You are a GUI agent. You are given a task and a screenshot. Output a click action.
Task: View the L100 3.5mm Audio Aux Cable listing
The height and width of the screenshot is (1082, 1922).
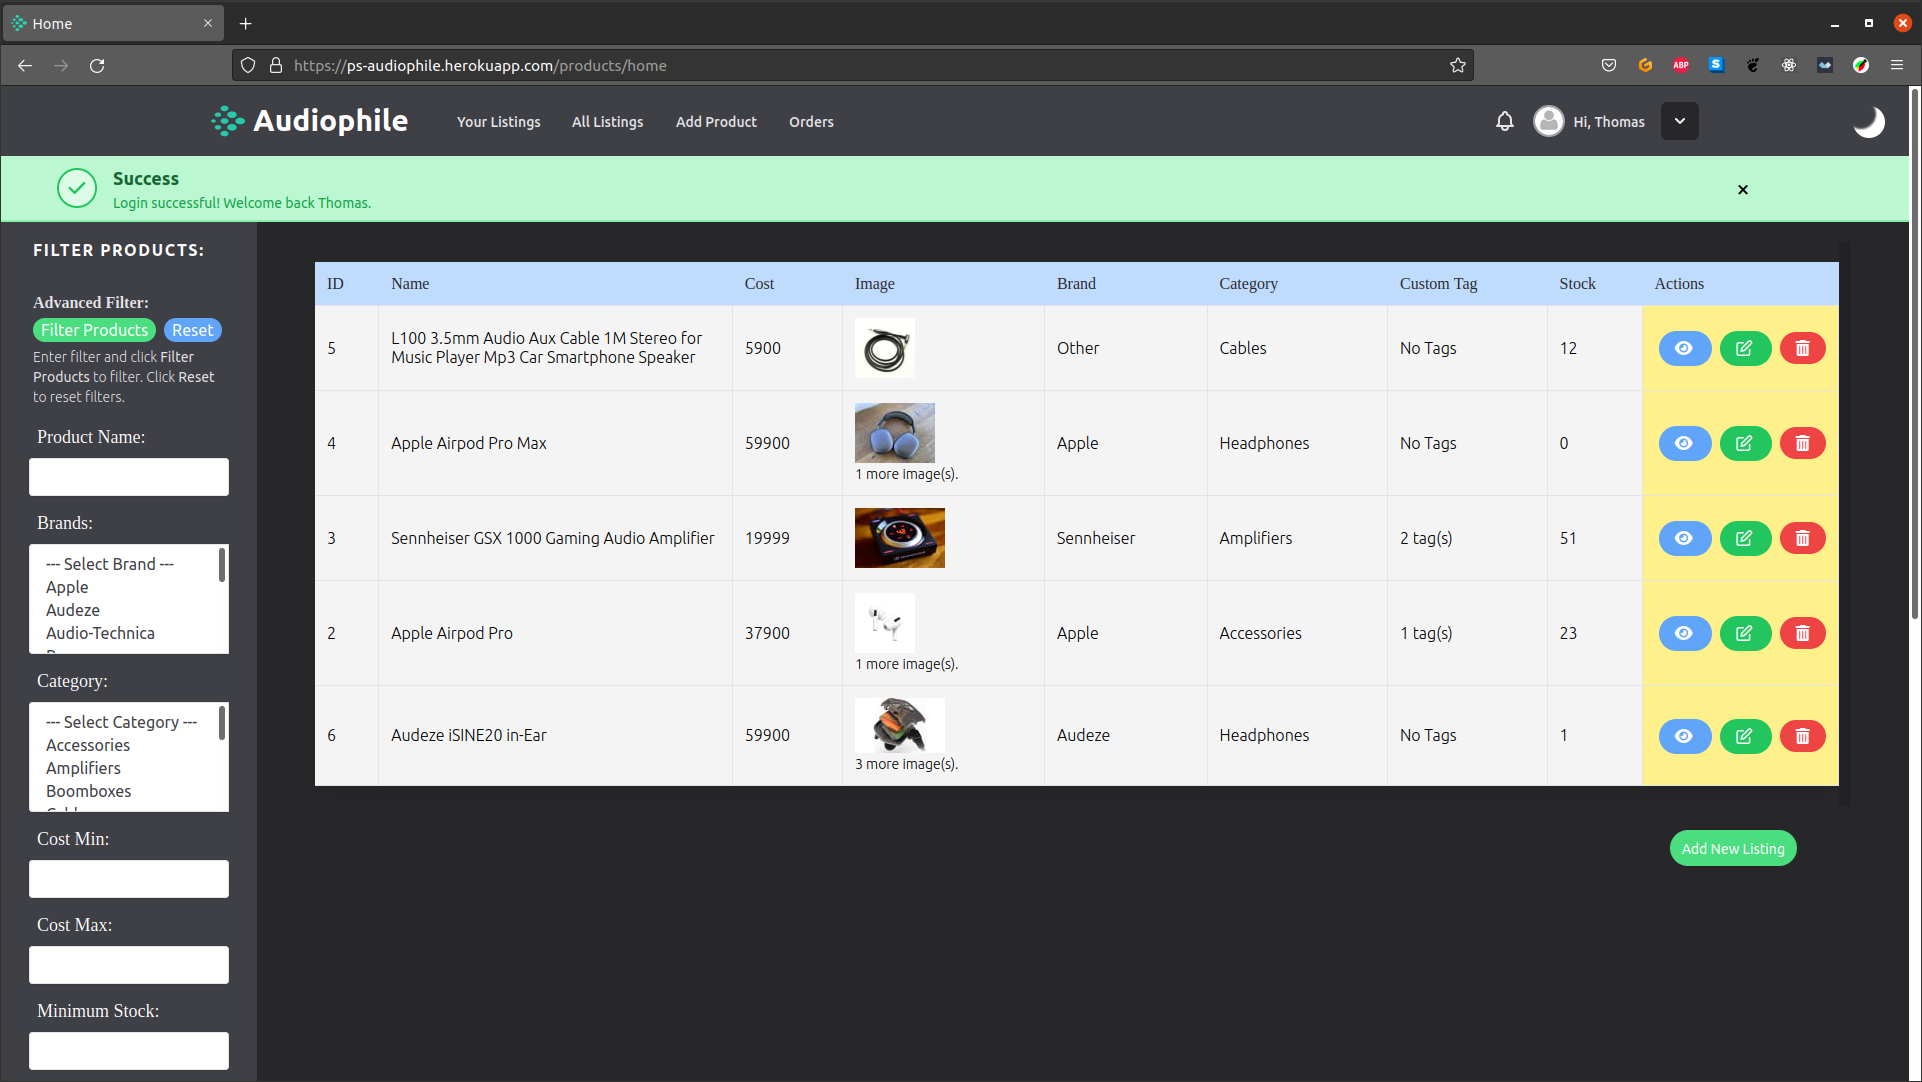pos(1685,348)
